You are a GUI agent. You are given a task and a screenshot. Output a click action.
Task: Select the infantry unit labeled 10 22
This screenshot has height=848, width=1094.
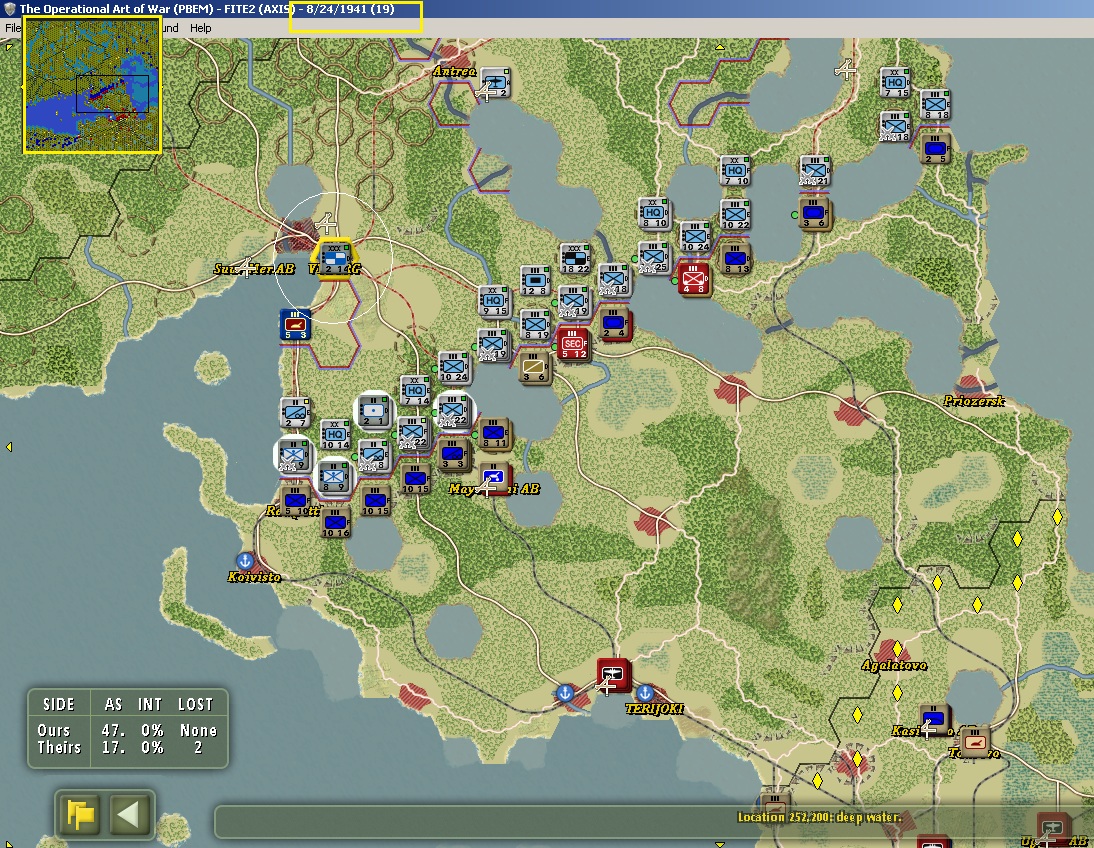(735, 214)
